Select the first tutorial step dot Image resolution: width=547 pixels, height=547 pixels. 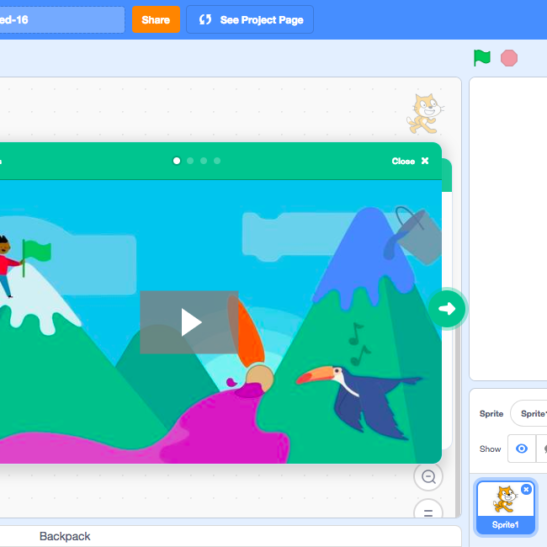tap(177, 161)
